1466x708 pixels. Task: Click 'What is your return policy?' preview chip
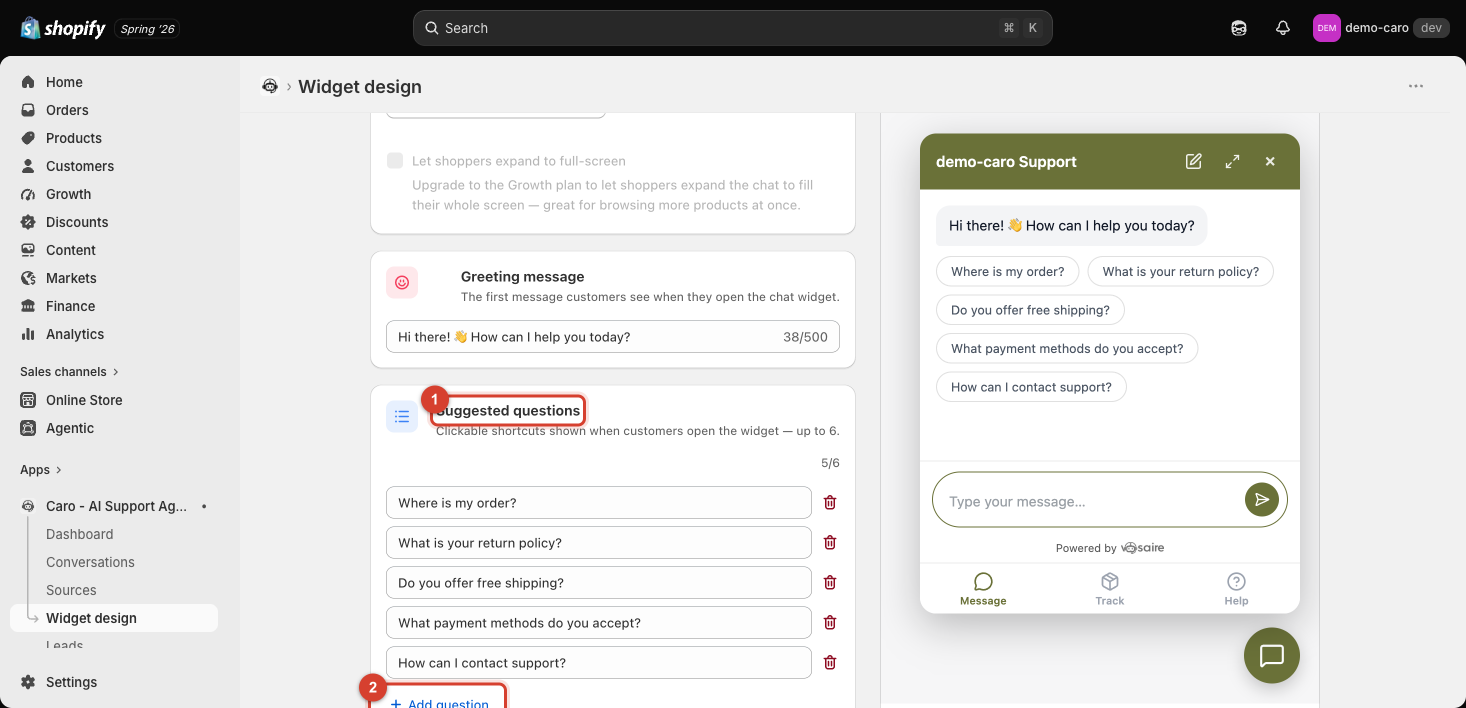1181,272
